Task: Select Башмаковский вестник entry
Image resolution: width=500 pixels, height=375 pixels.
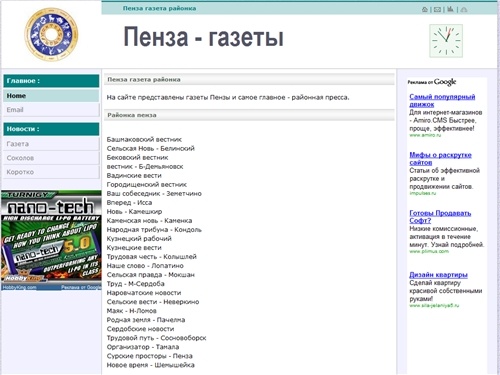Action: [144, 139]
